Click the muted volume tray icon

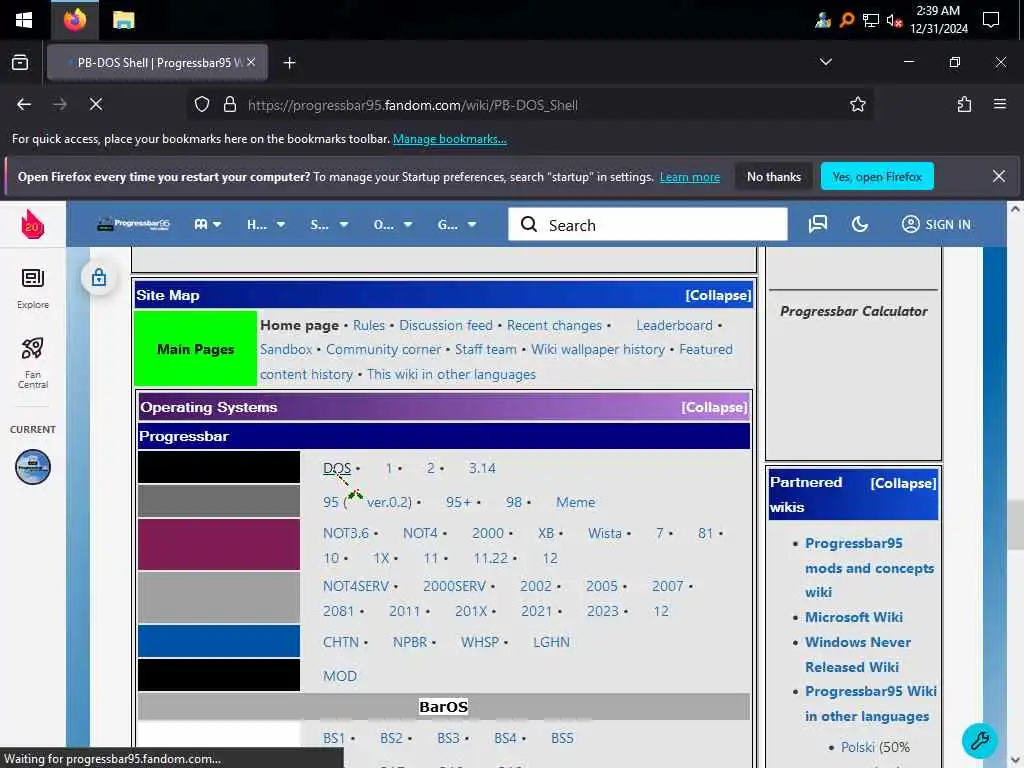point(894,21)
